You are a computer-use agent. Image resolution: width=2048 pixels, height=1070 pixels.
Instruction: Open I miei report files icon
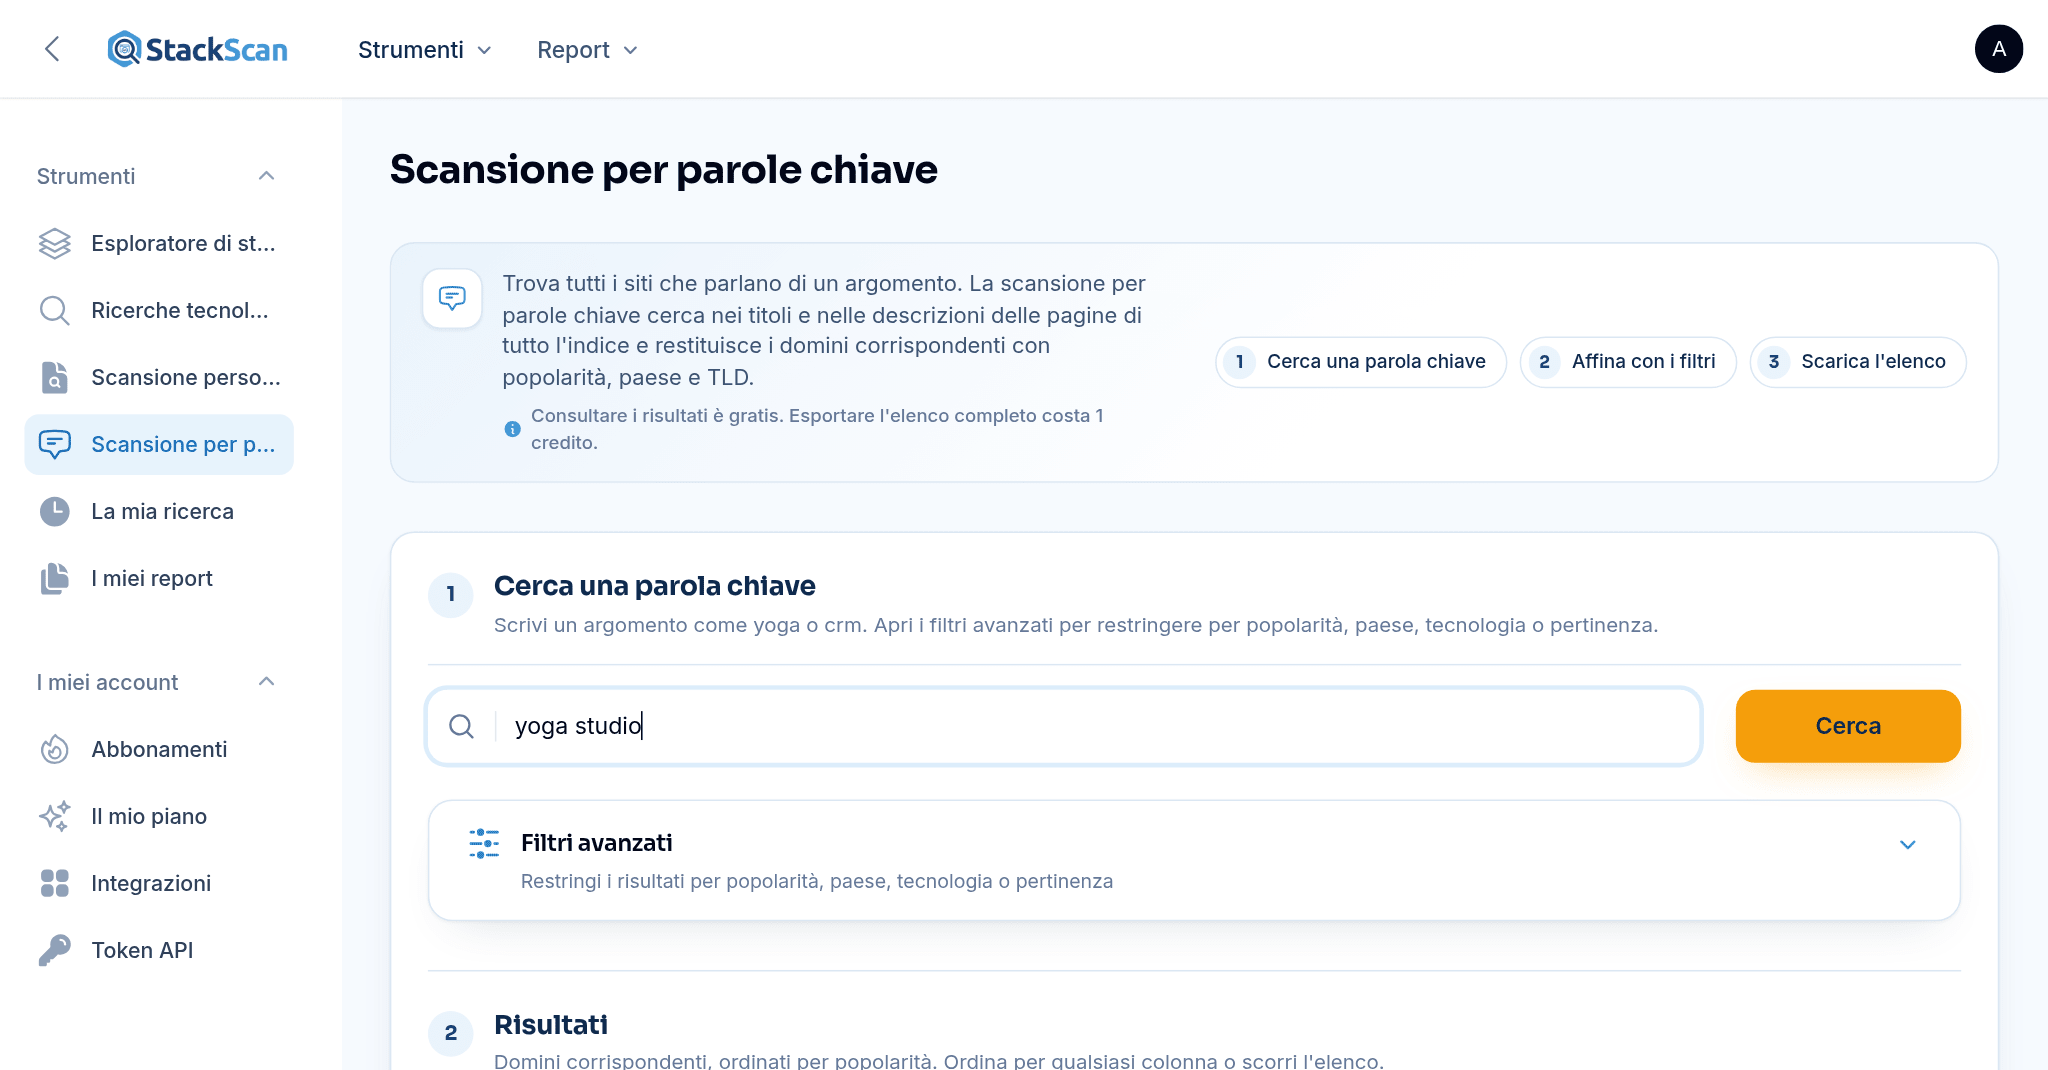[x=55, y=578]
